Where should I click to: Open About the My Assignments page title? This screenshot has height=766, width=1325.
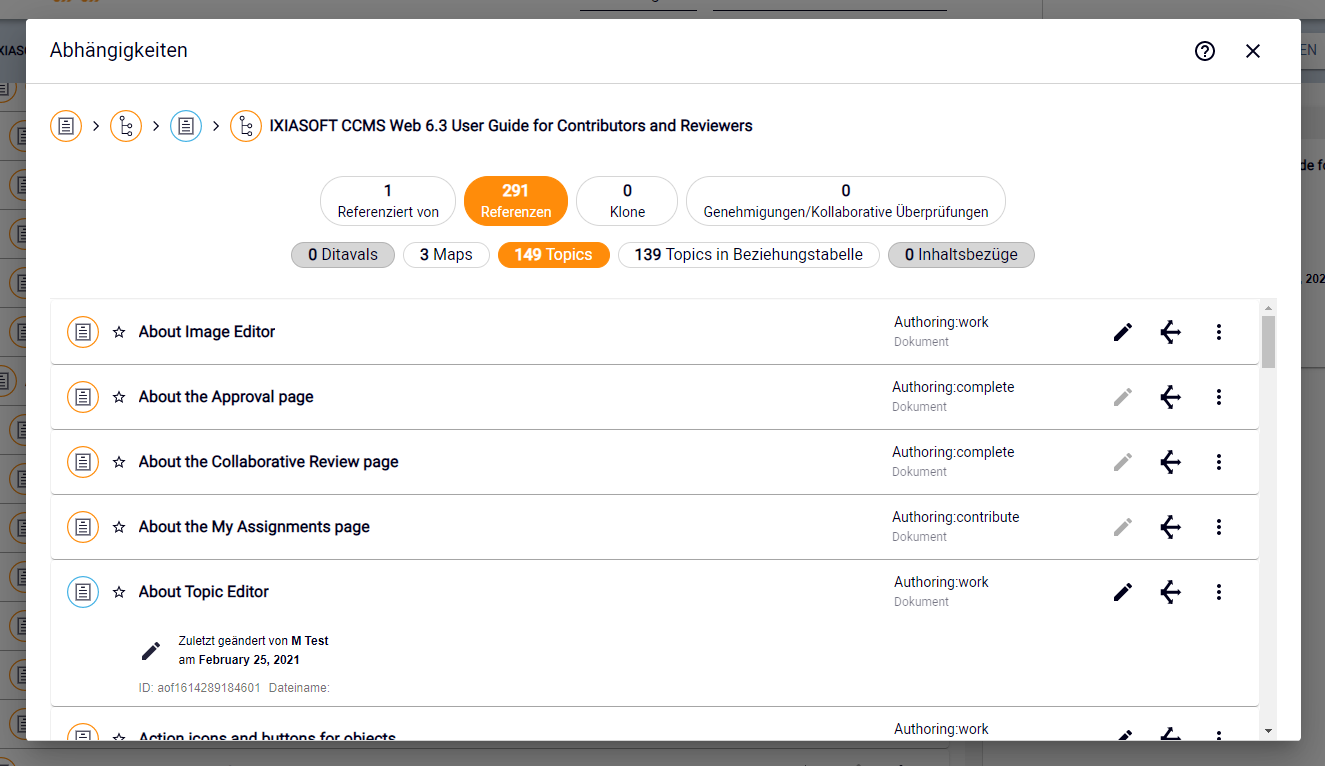(x=254, y=527)
